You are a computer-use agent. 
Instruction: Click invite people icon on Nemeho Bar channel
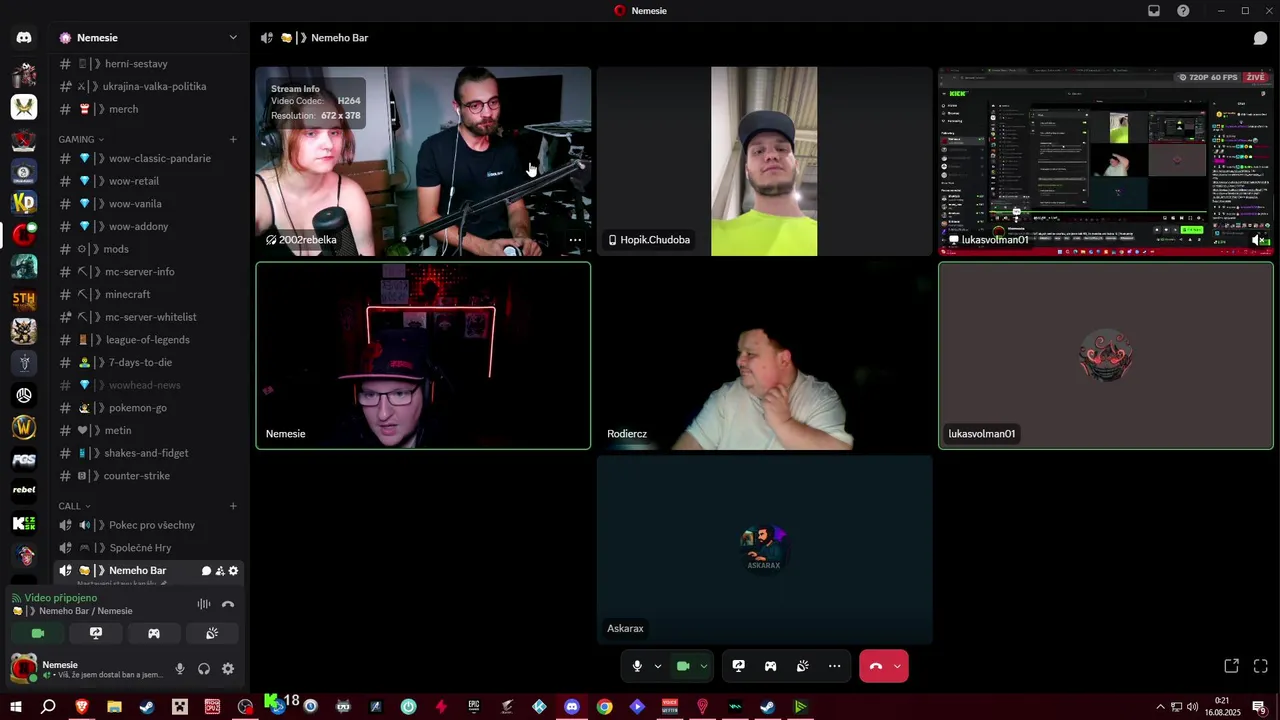pyautogui.click(x=220, y=571)
